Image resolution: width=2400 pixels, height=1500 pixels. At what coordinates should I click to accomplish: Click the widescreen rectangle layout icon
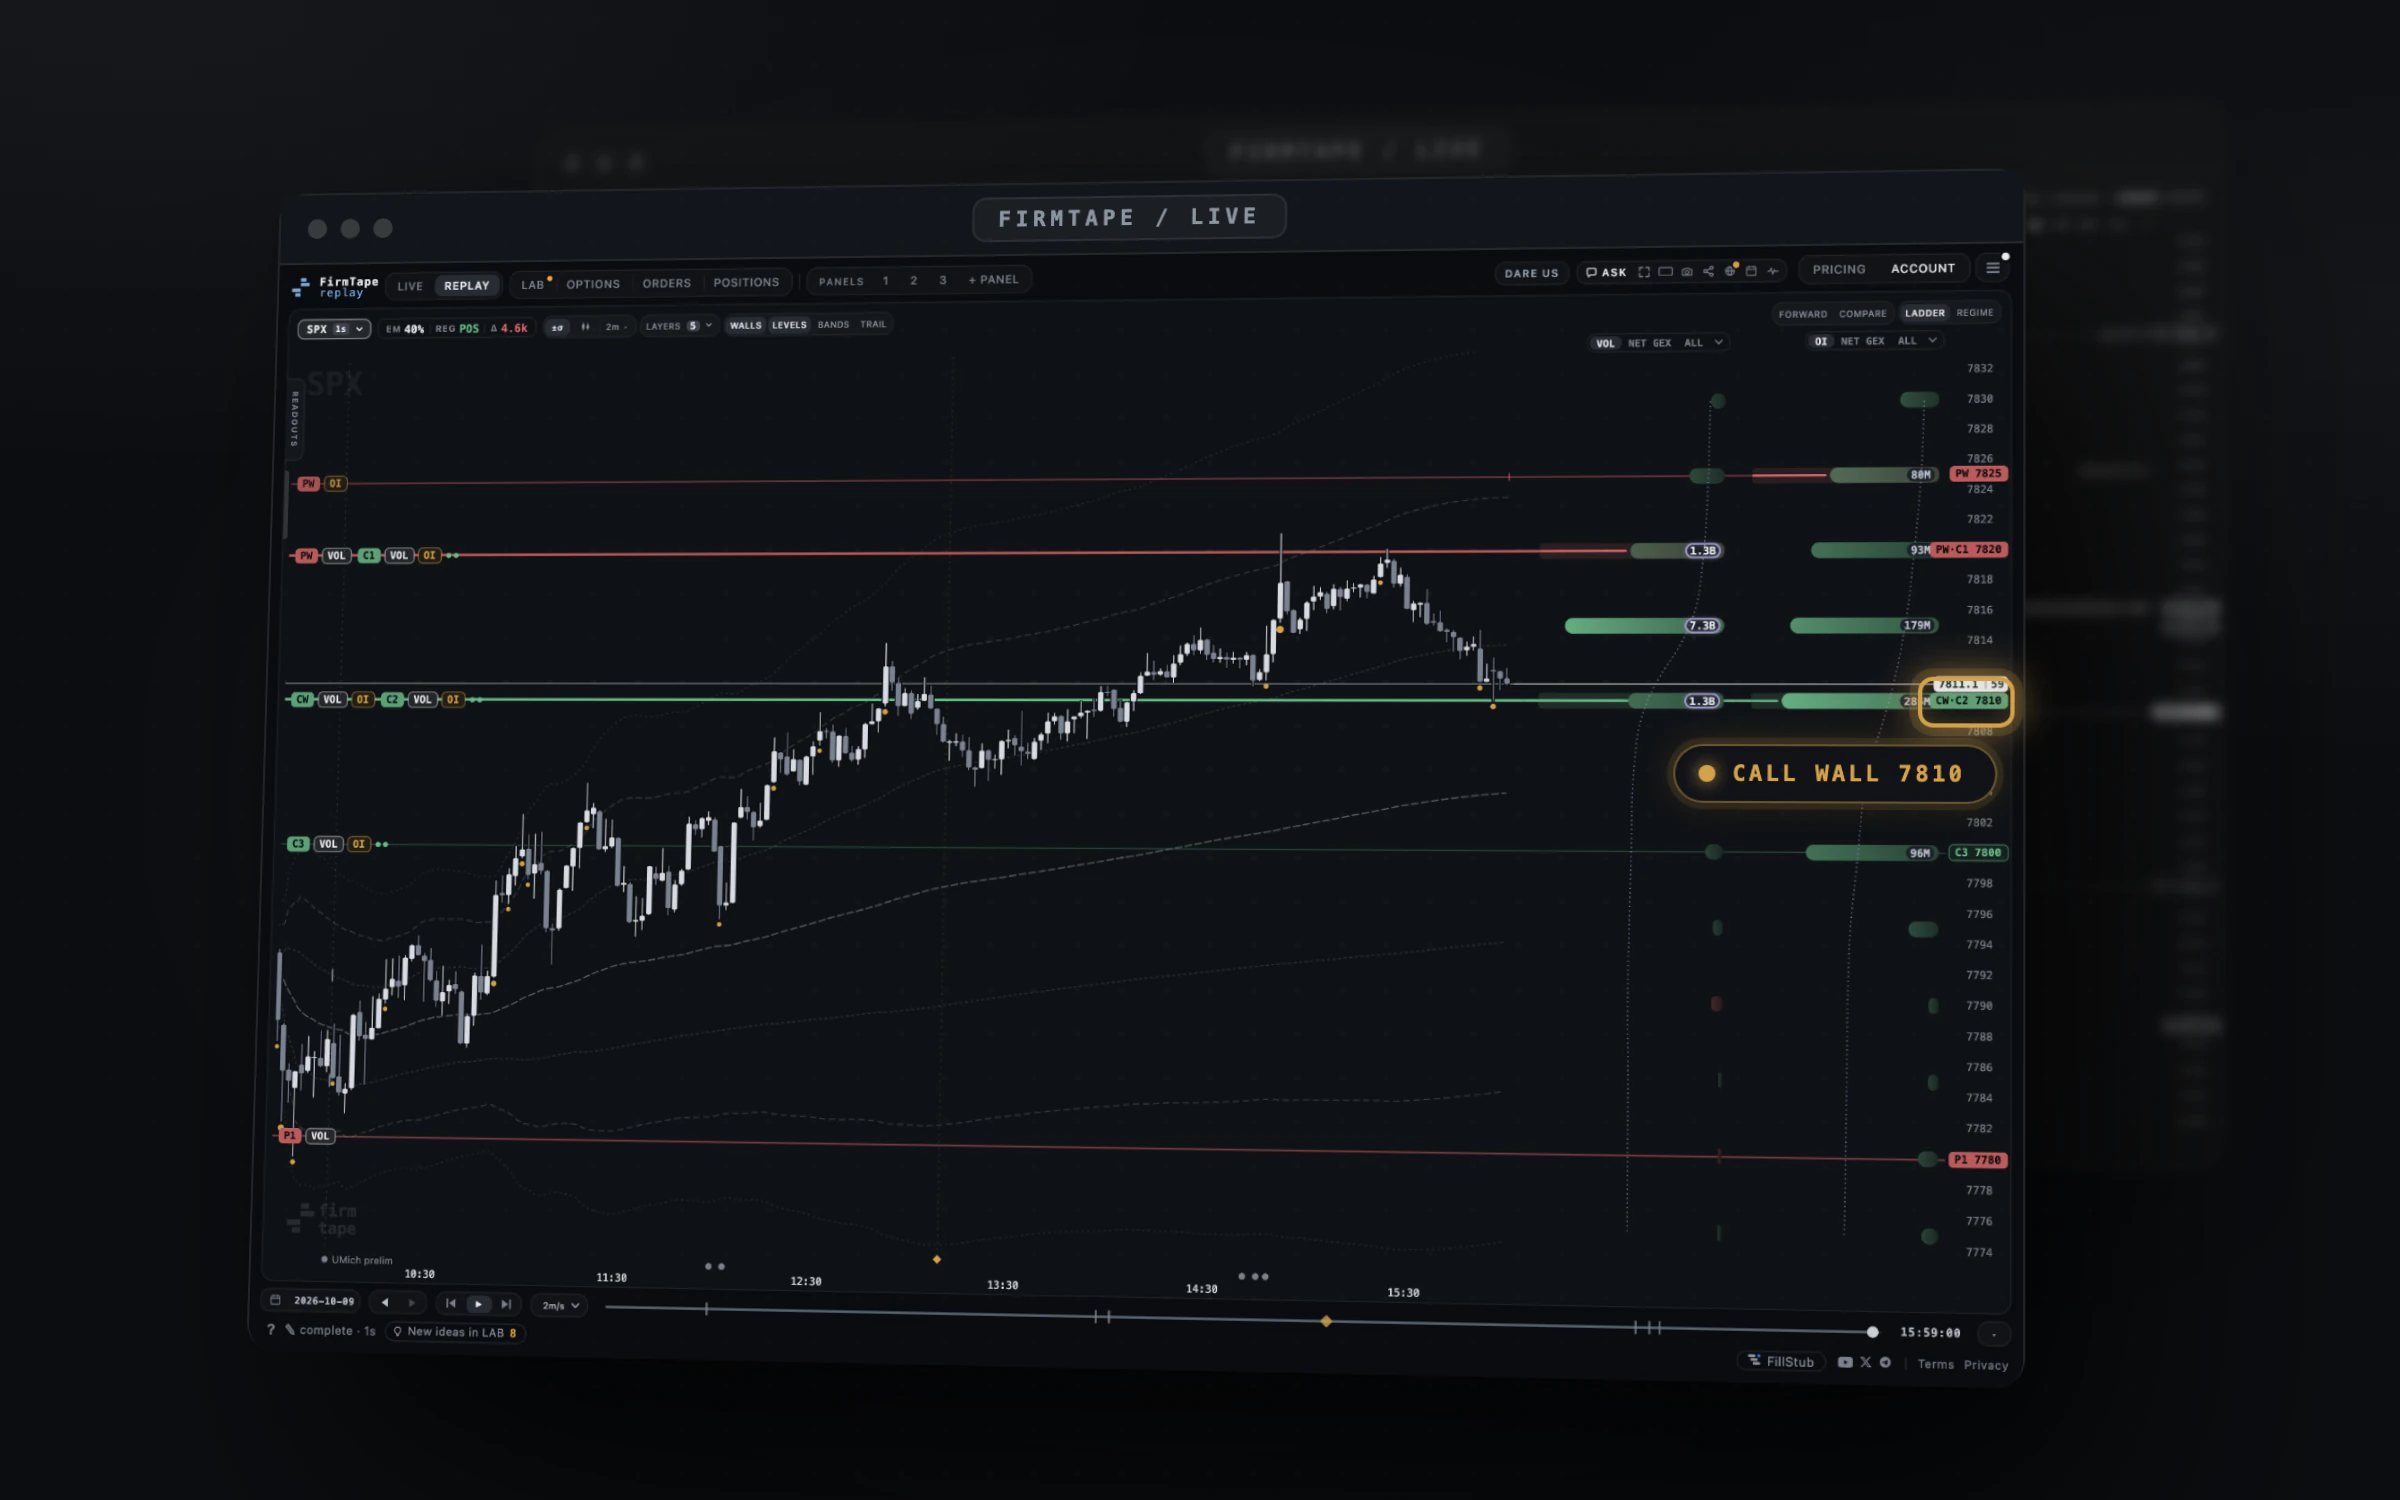pos(1665,272)
